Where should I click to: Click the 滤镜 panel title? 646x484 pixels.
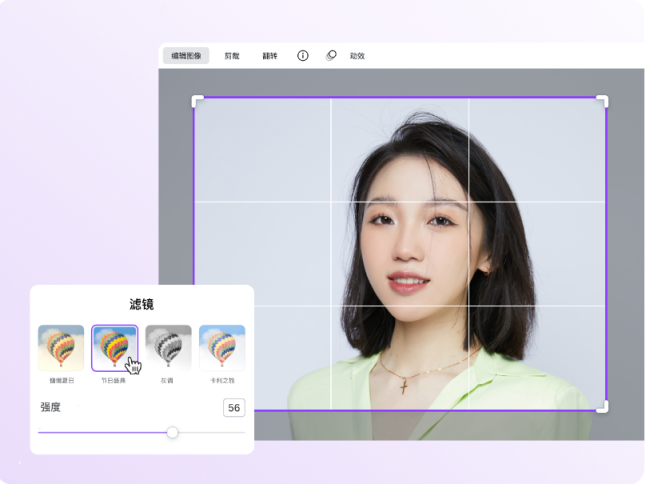141,304
